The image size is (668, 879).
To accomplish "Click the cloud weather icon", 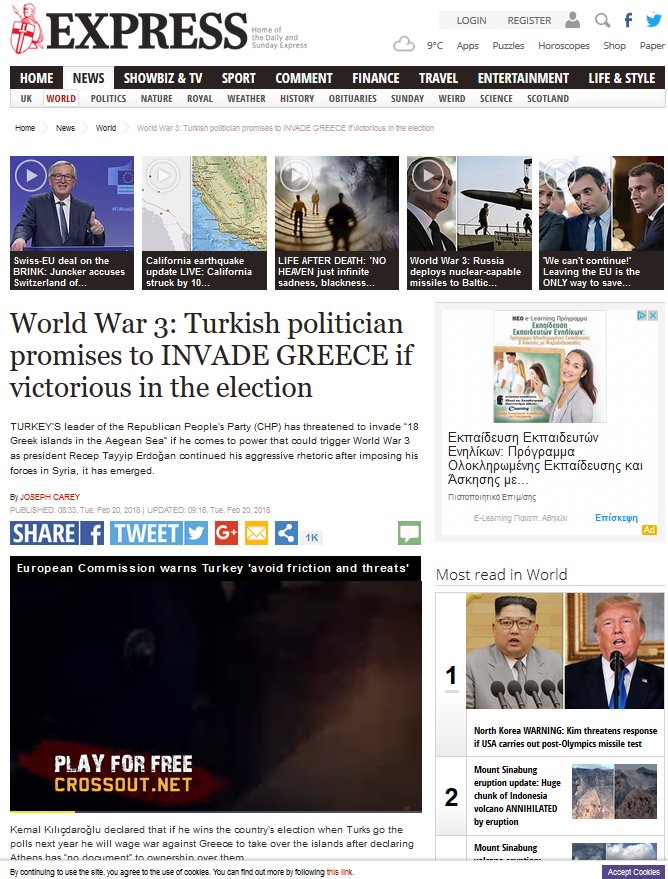I will [x=403, y=44].
